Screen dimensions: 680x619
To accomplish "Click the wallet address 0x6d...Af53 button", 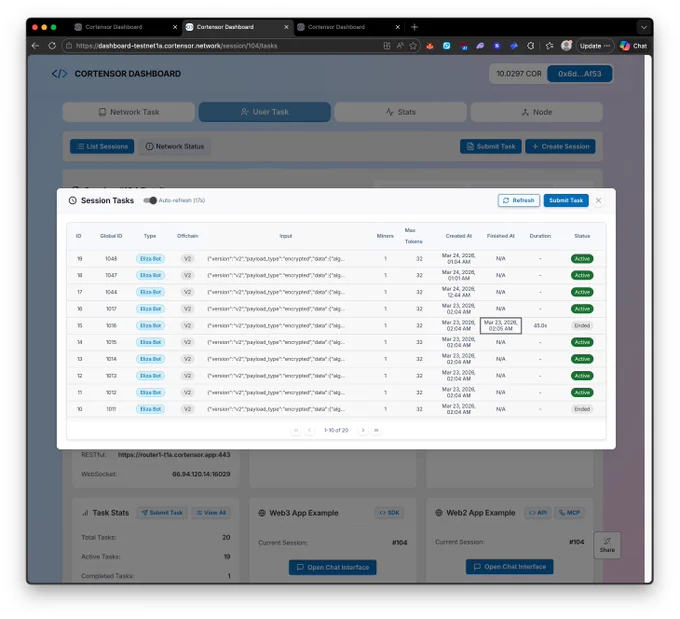I will coord(580,74).
